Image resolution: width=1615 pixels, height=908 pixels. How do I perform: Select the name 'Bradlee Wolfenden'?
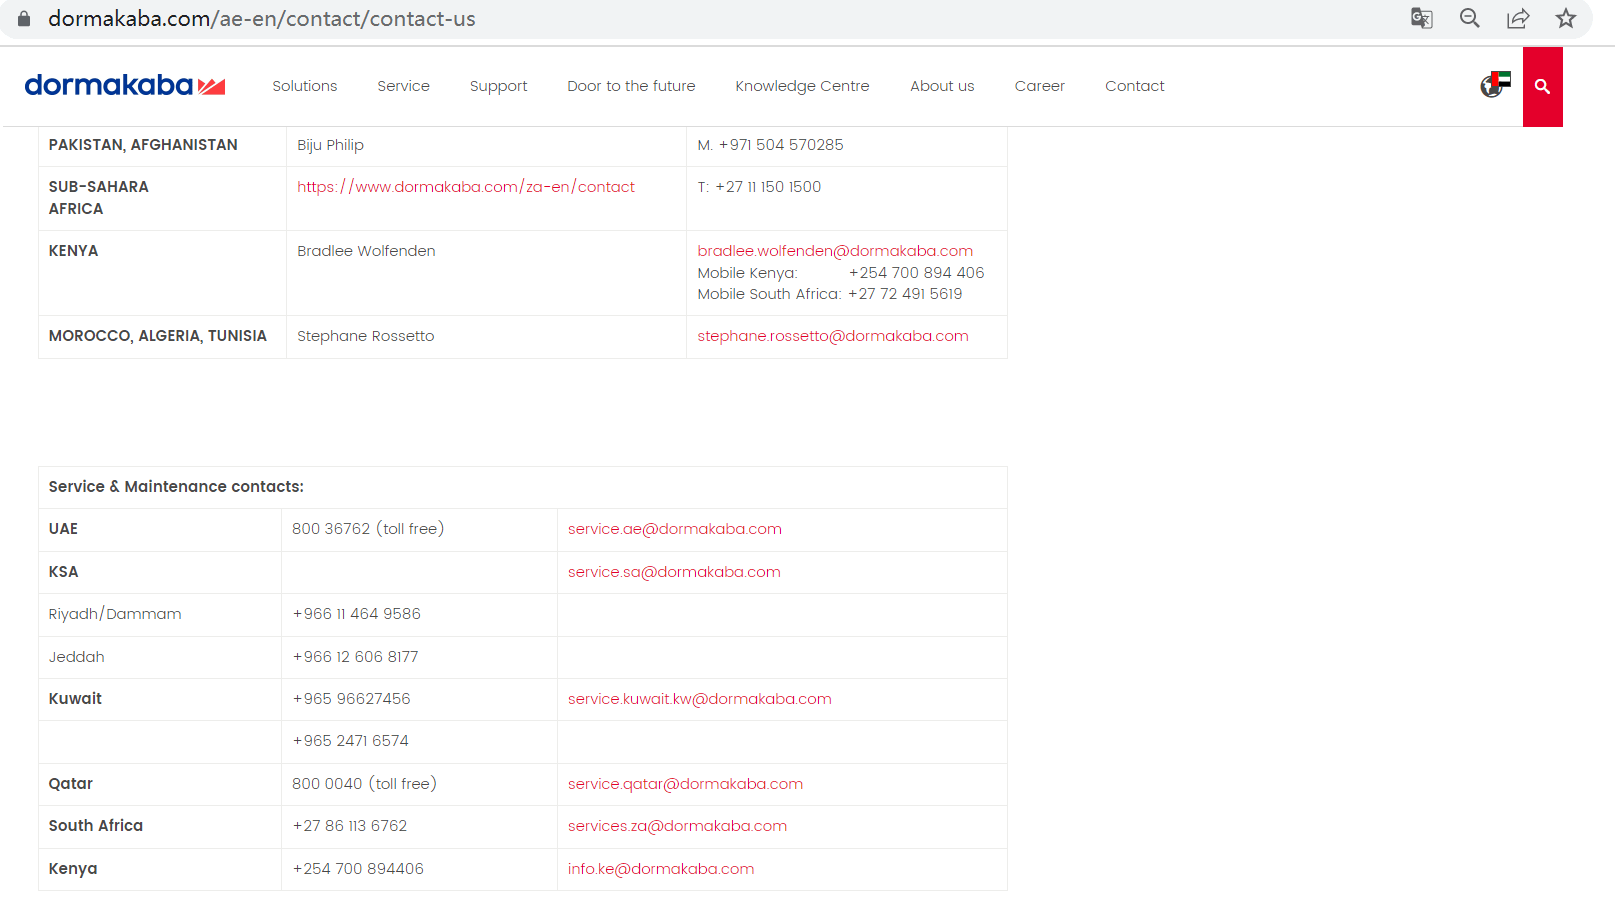366,251
